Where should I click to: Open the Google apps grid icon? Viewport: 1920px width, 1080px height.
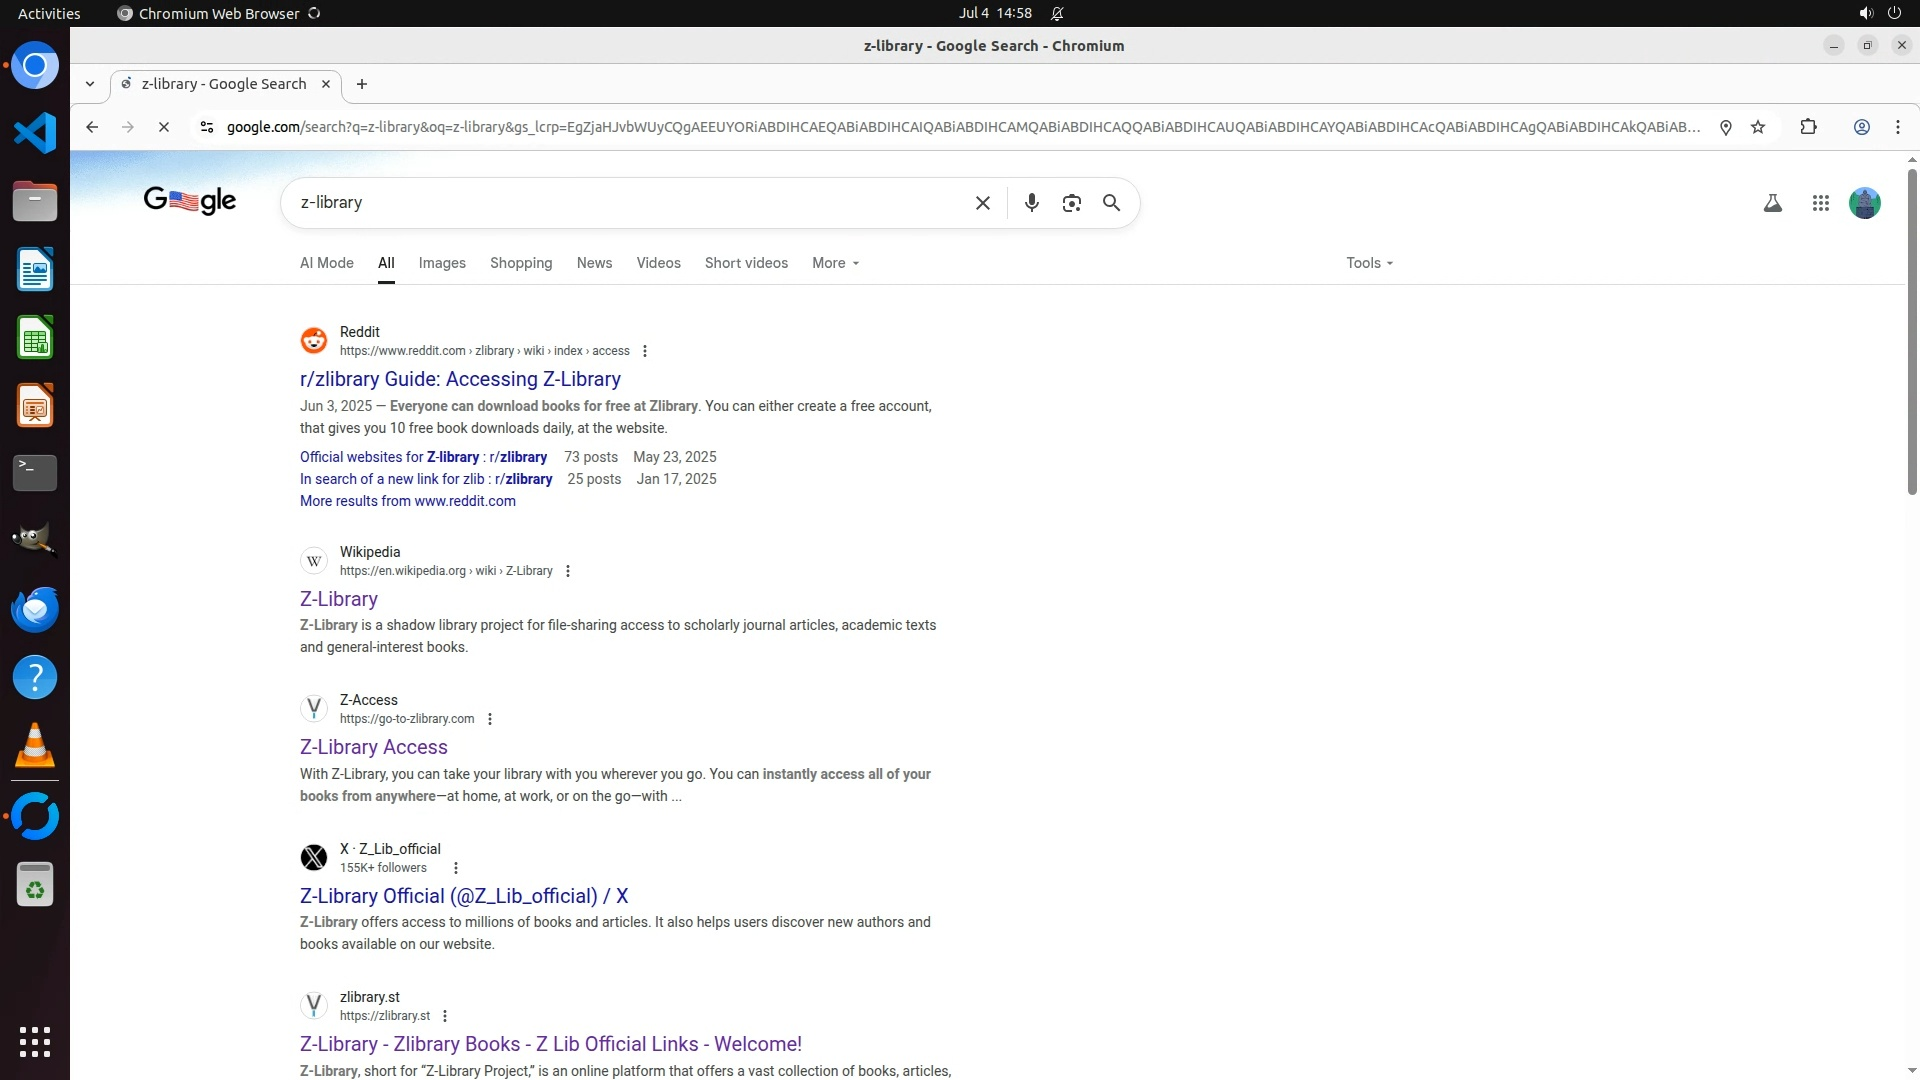tap(1820, 203)
